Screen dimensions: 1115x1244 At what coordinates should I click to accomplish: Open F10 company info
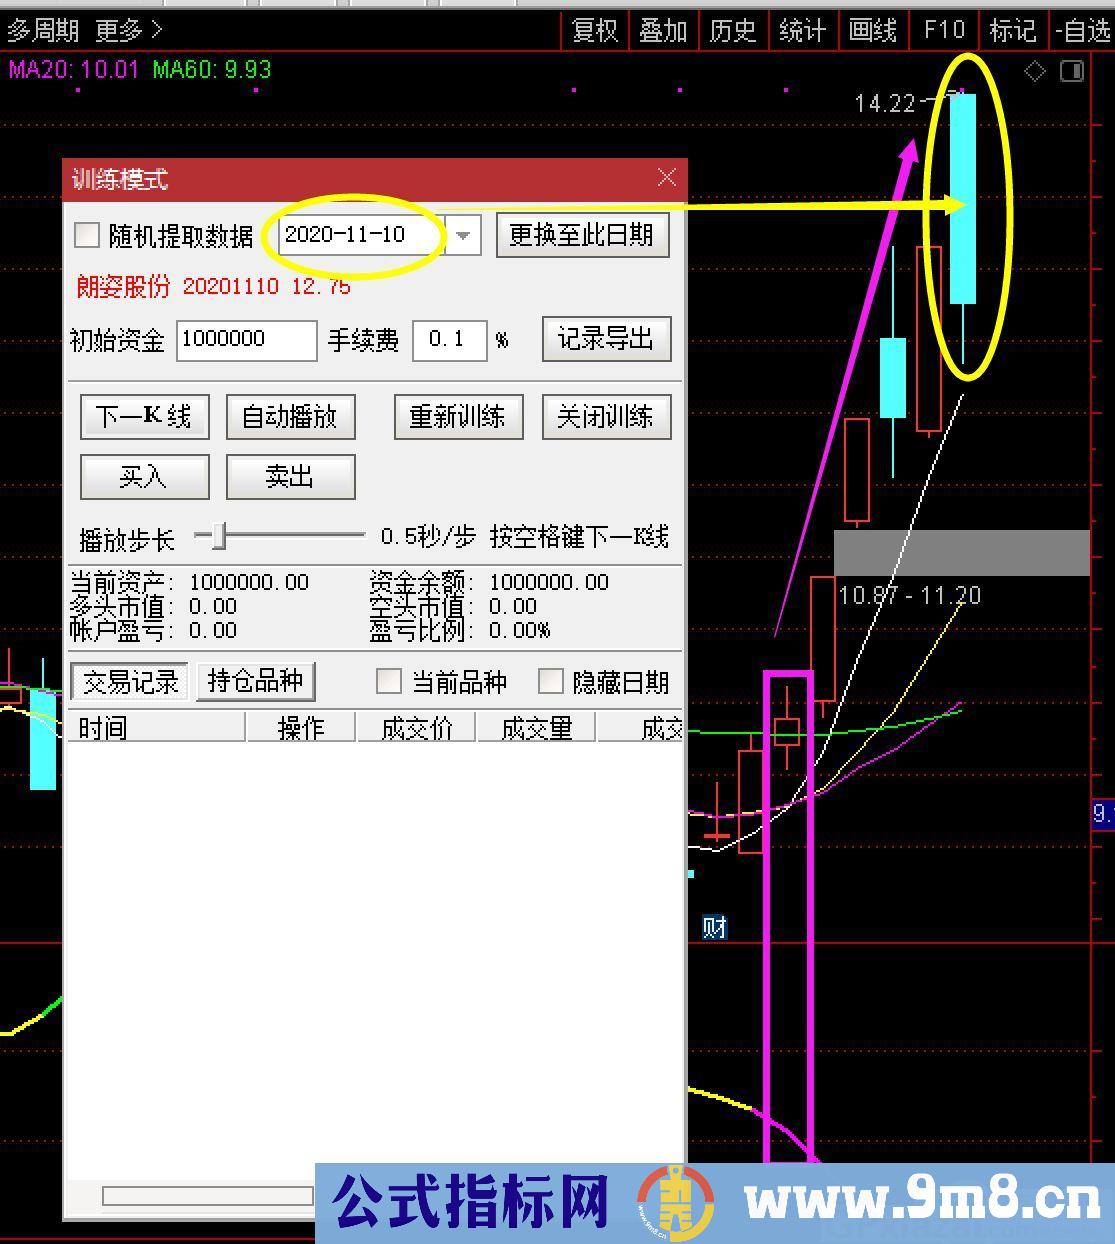point(944,31)
